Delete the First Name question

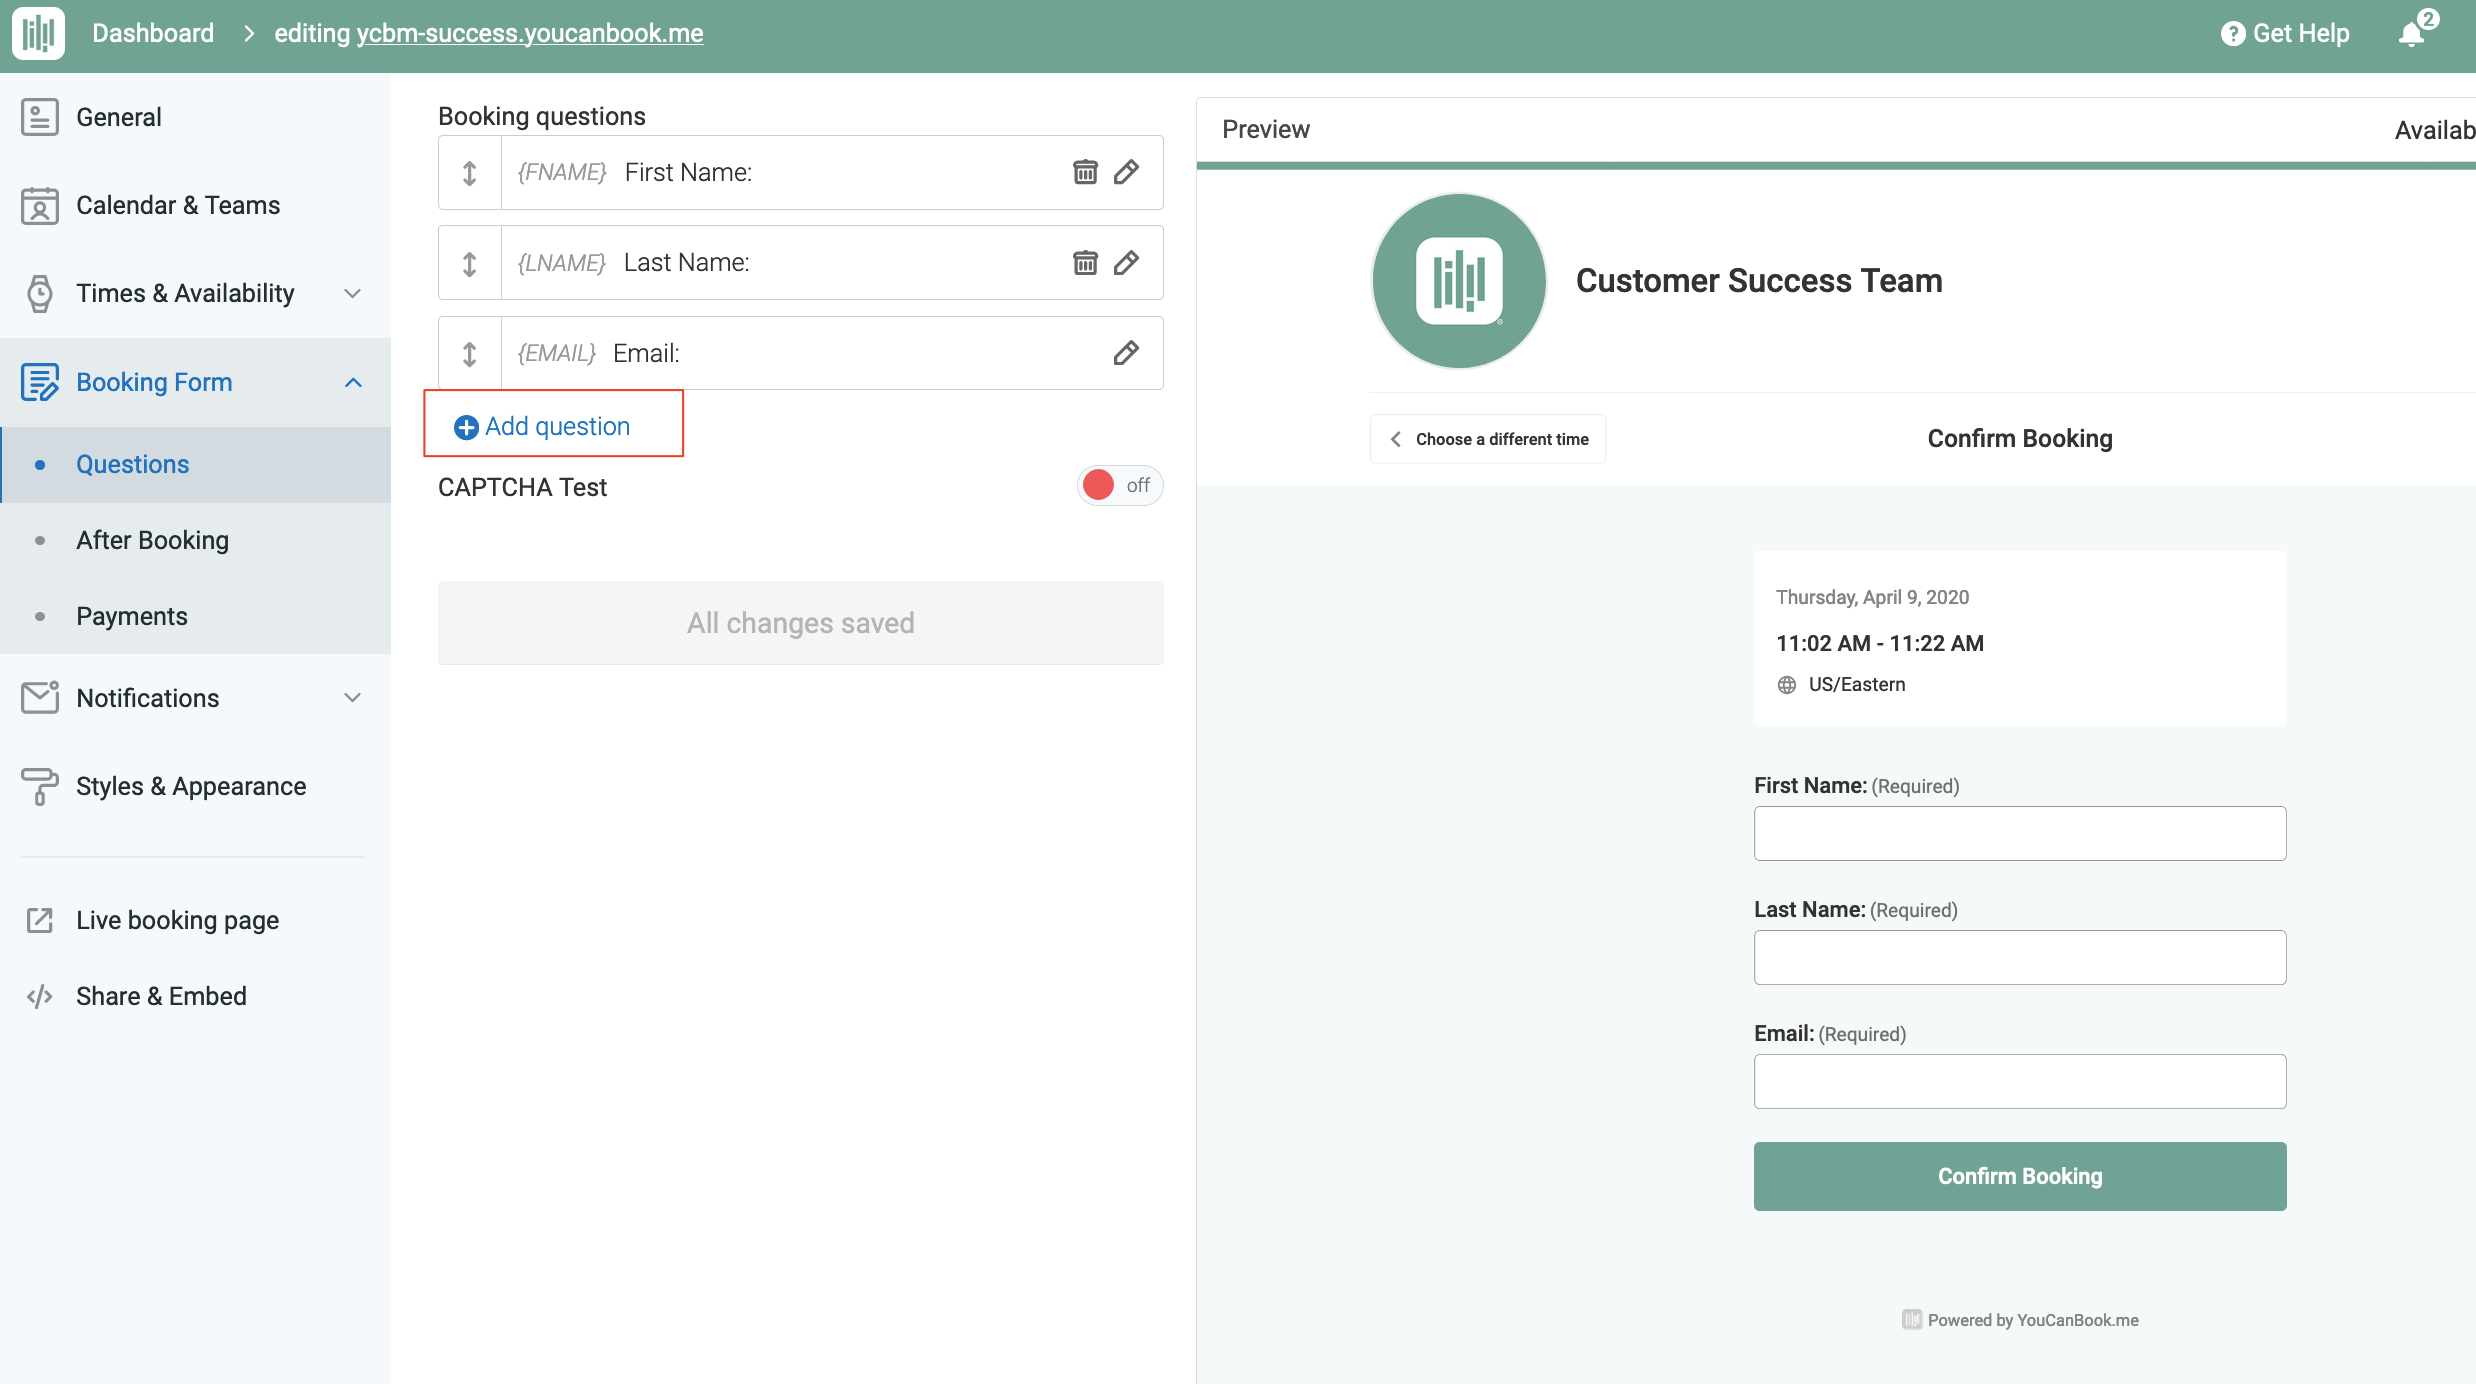[1085, 172]
